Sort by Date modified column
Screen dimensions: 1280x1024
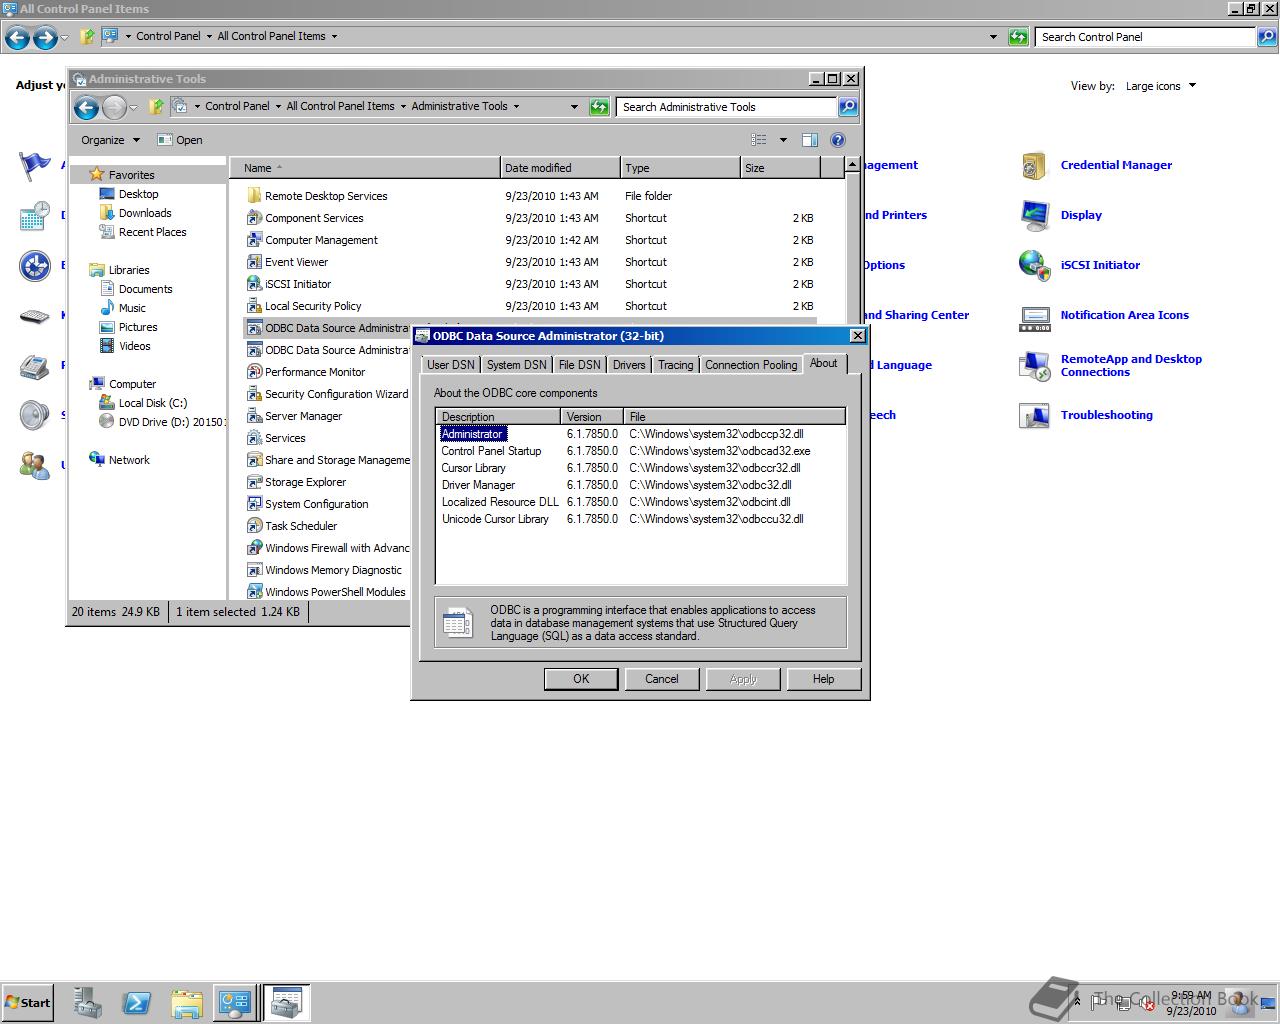pos(559,168)
